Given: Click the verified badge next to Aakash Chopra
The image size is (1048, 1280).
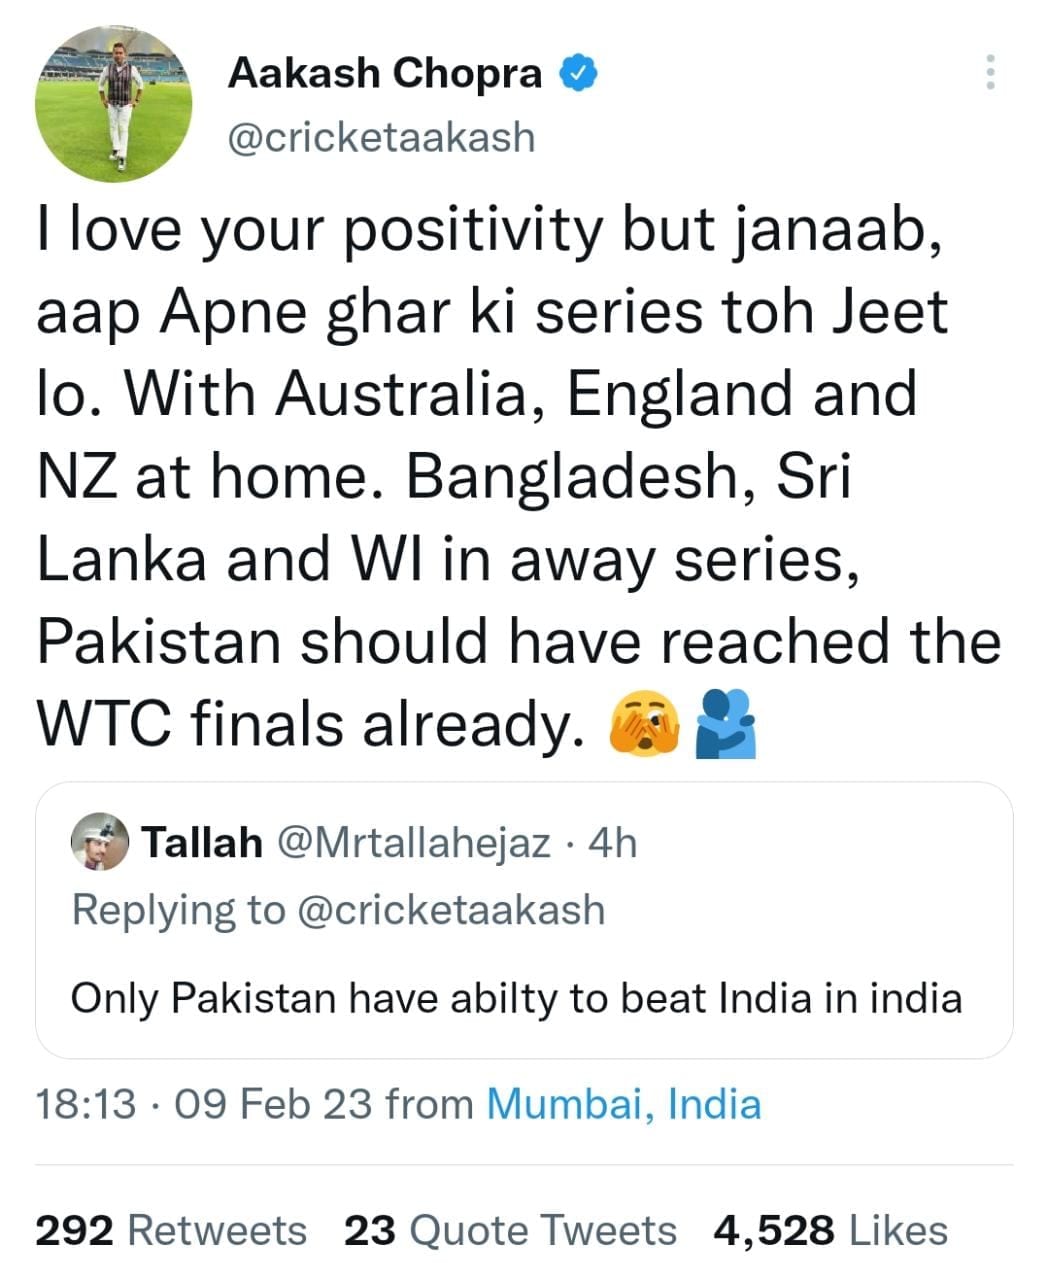Looking at the screenshot, I should (578, 71).
